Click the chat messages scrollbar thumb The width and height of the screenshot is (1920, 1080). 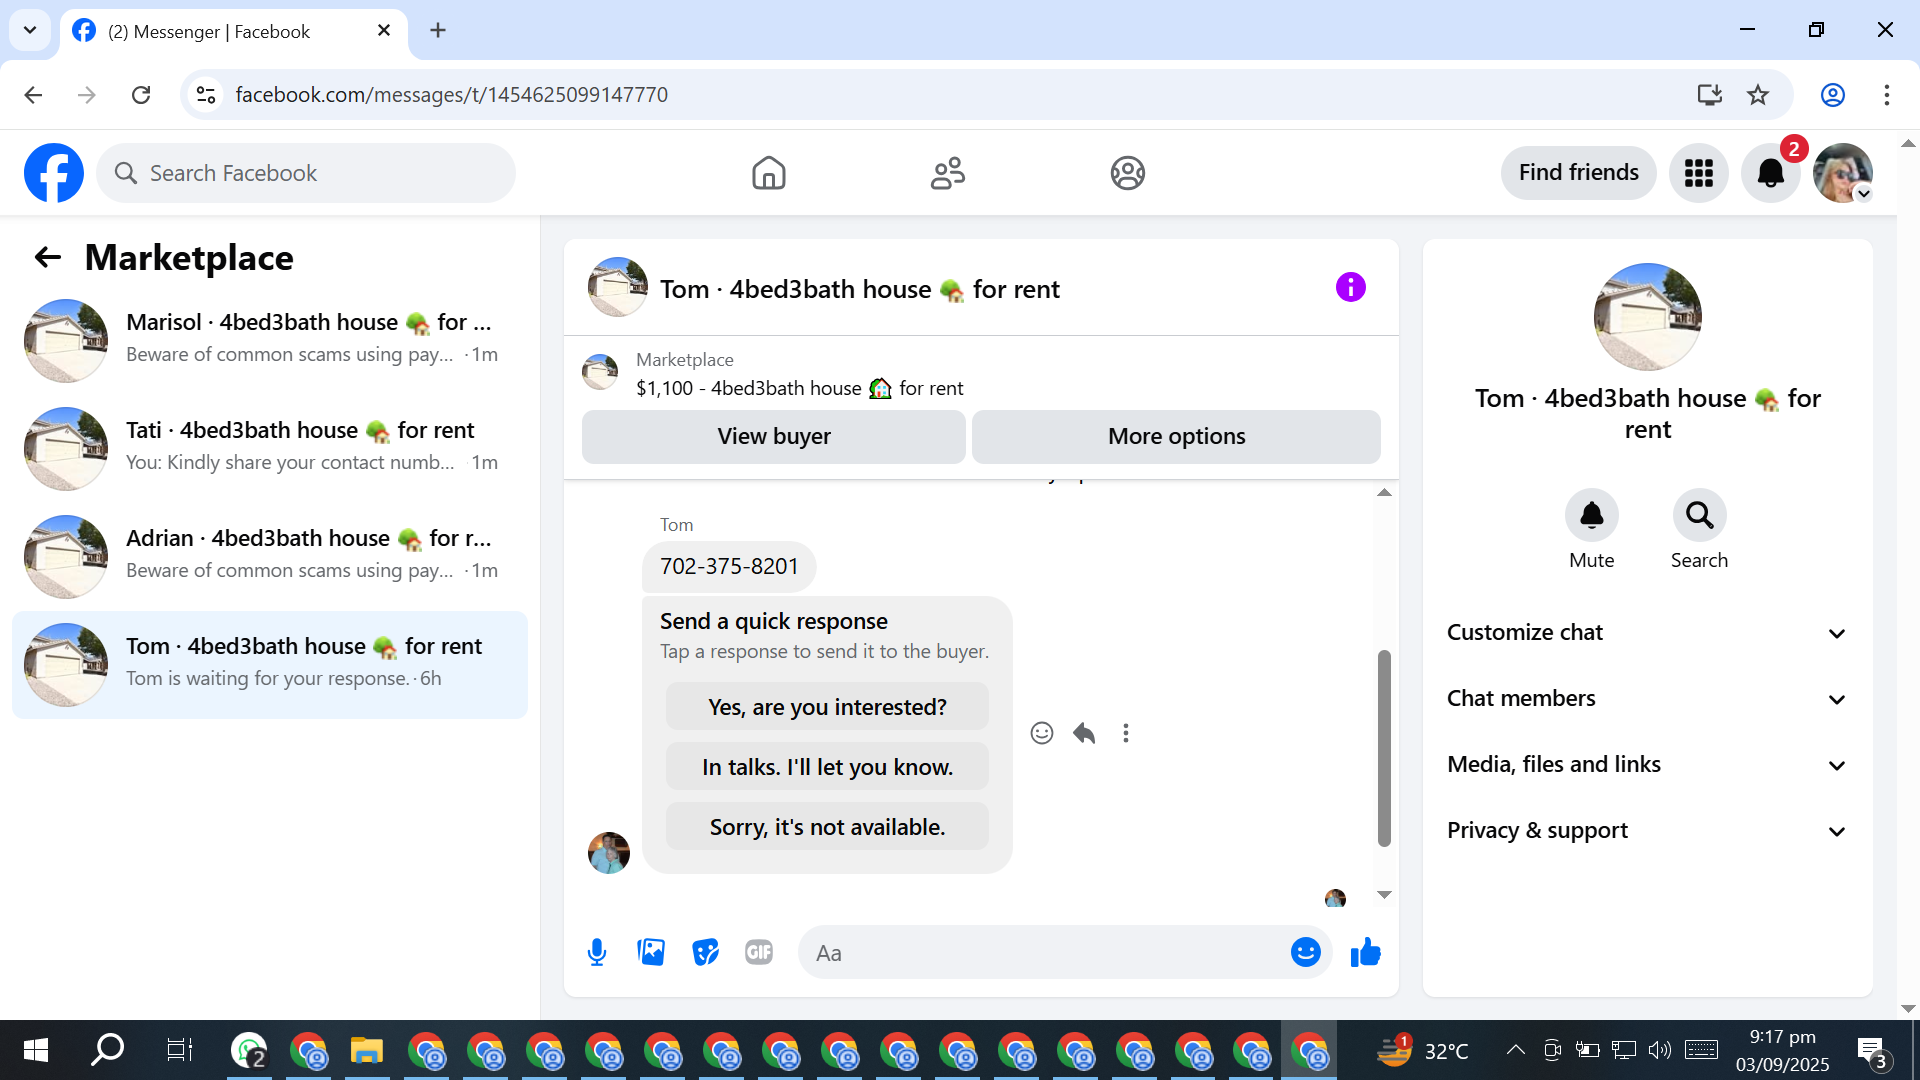click(x=1384, y=748)
